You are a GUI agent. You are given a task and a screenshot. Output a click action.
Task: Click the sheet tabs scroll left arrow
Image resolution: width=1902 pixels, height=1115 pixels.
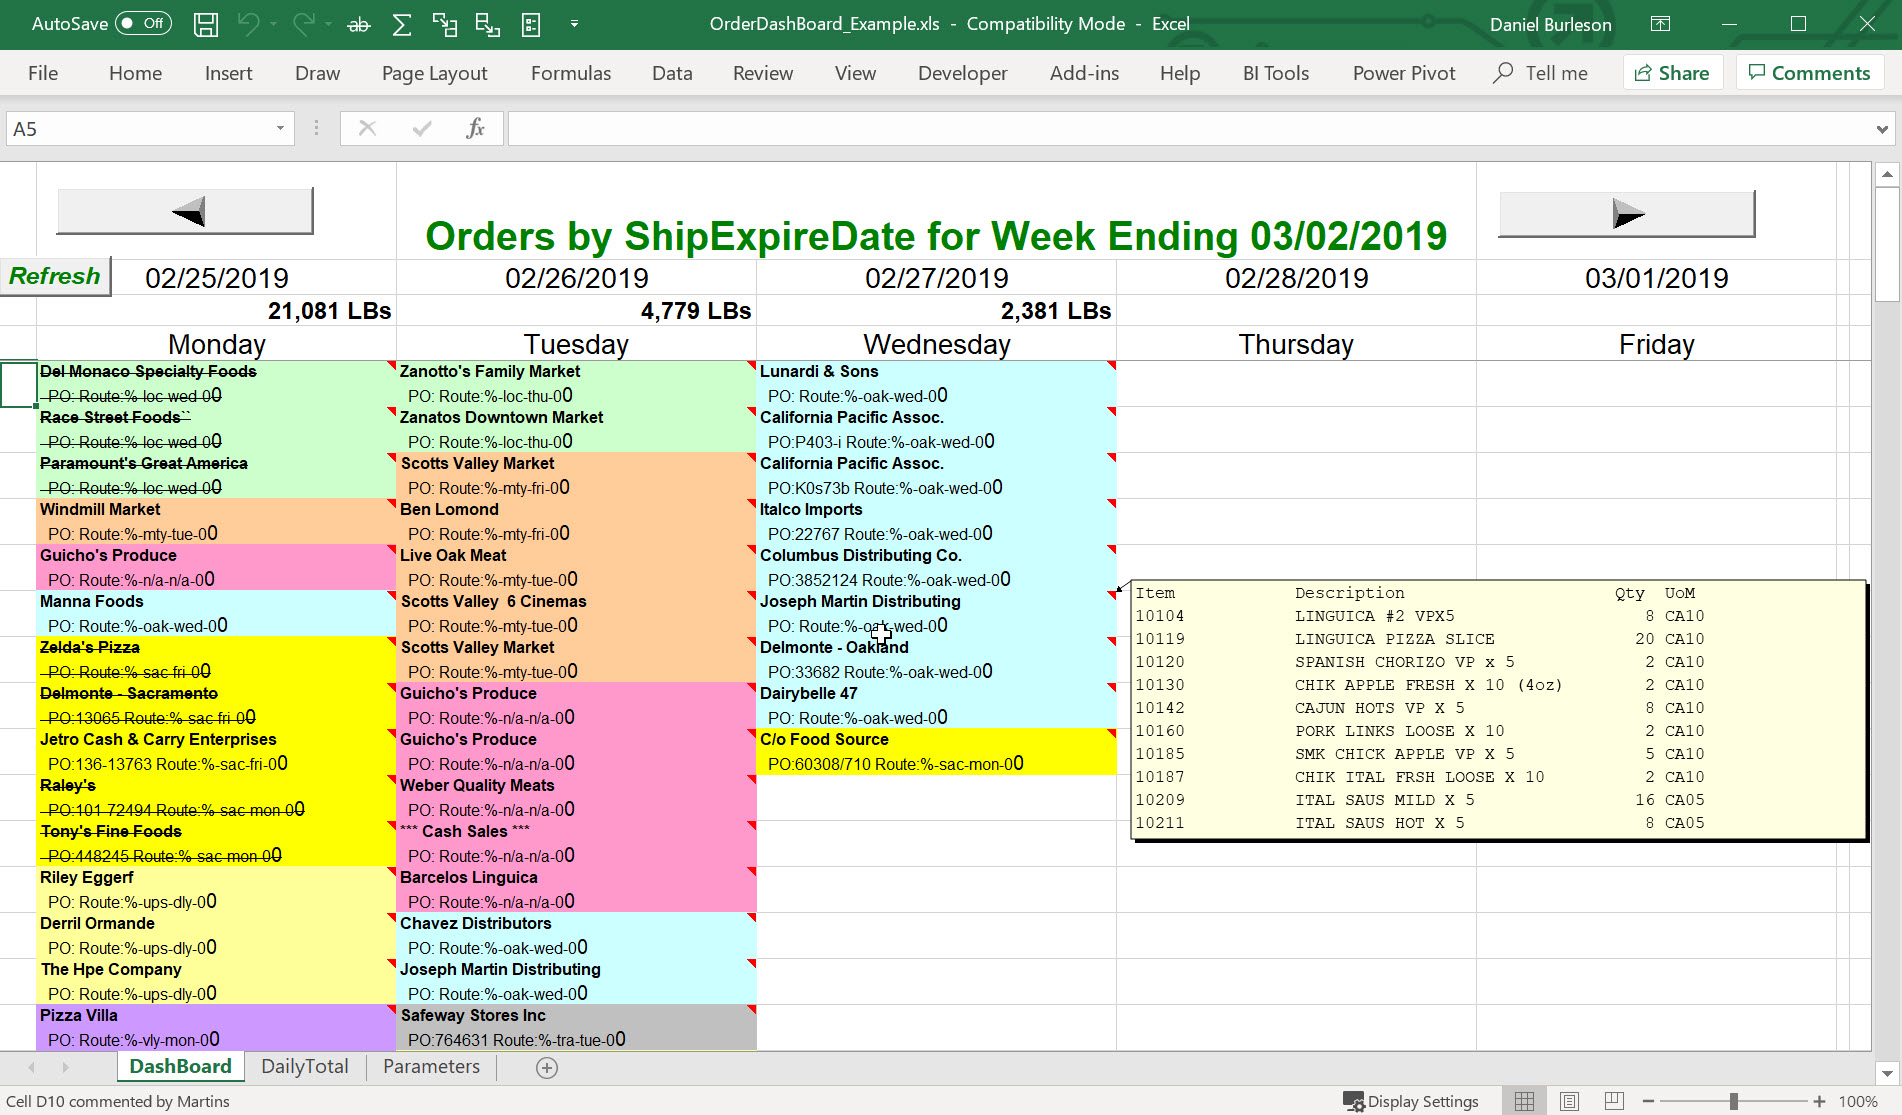31,1067
